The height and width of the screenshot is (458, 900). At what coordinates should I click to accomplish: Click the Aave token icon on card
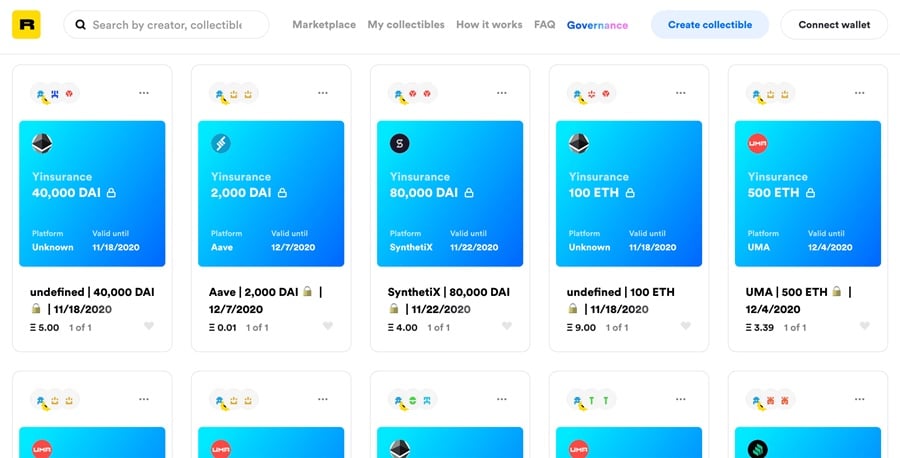221,144
